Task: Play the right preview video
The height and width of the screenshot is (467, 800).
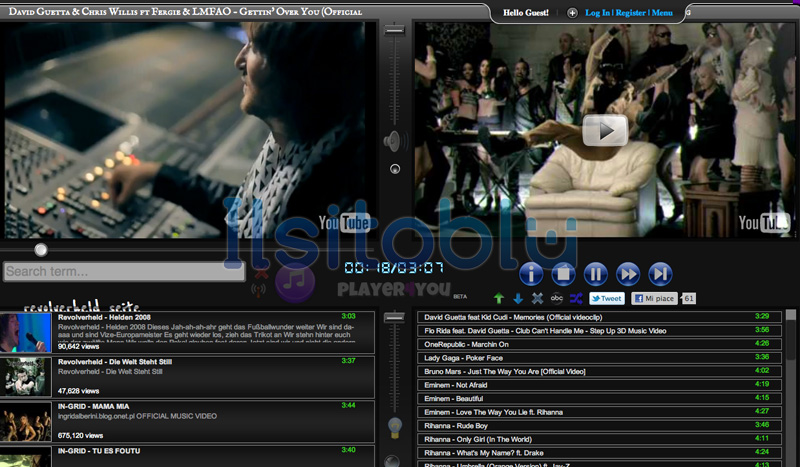Action: click(x=605, y=131)
